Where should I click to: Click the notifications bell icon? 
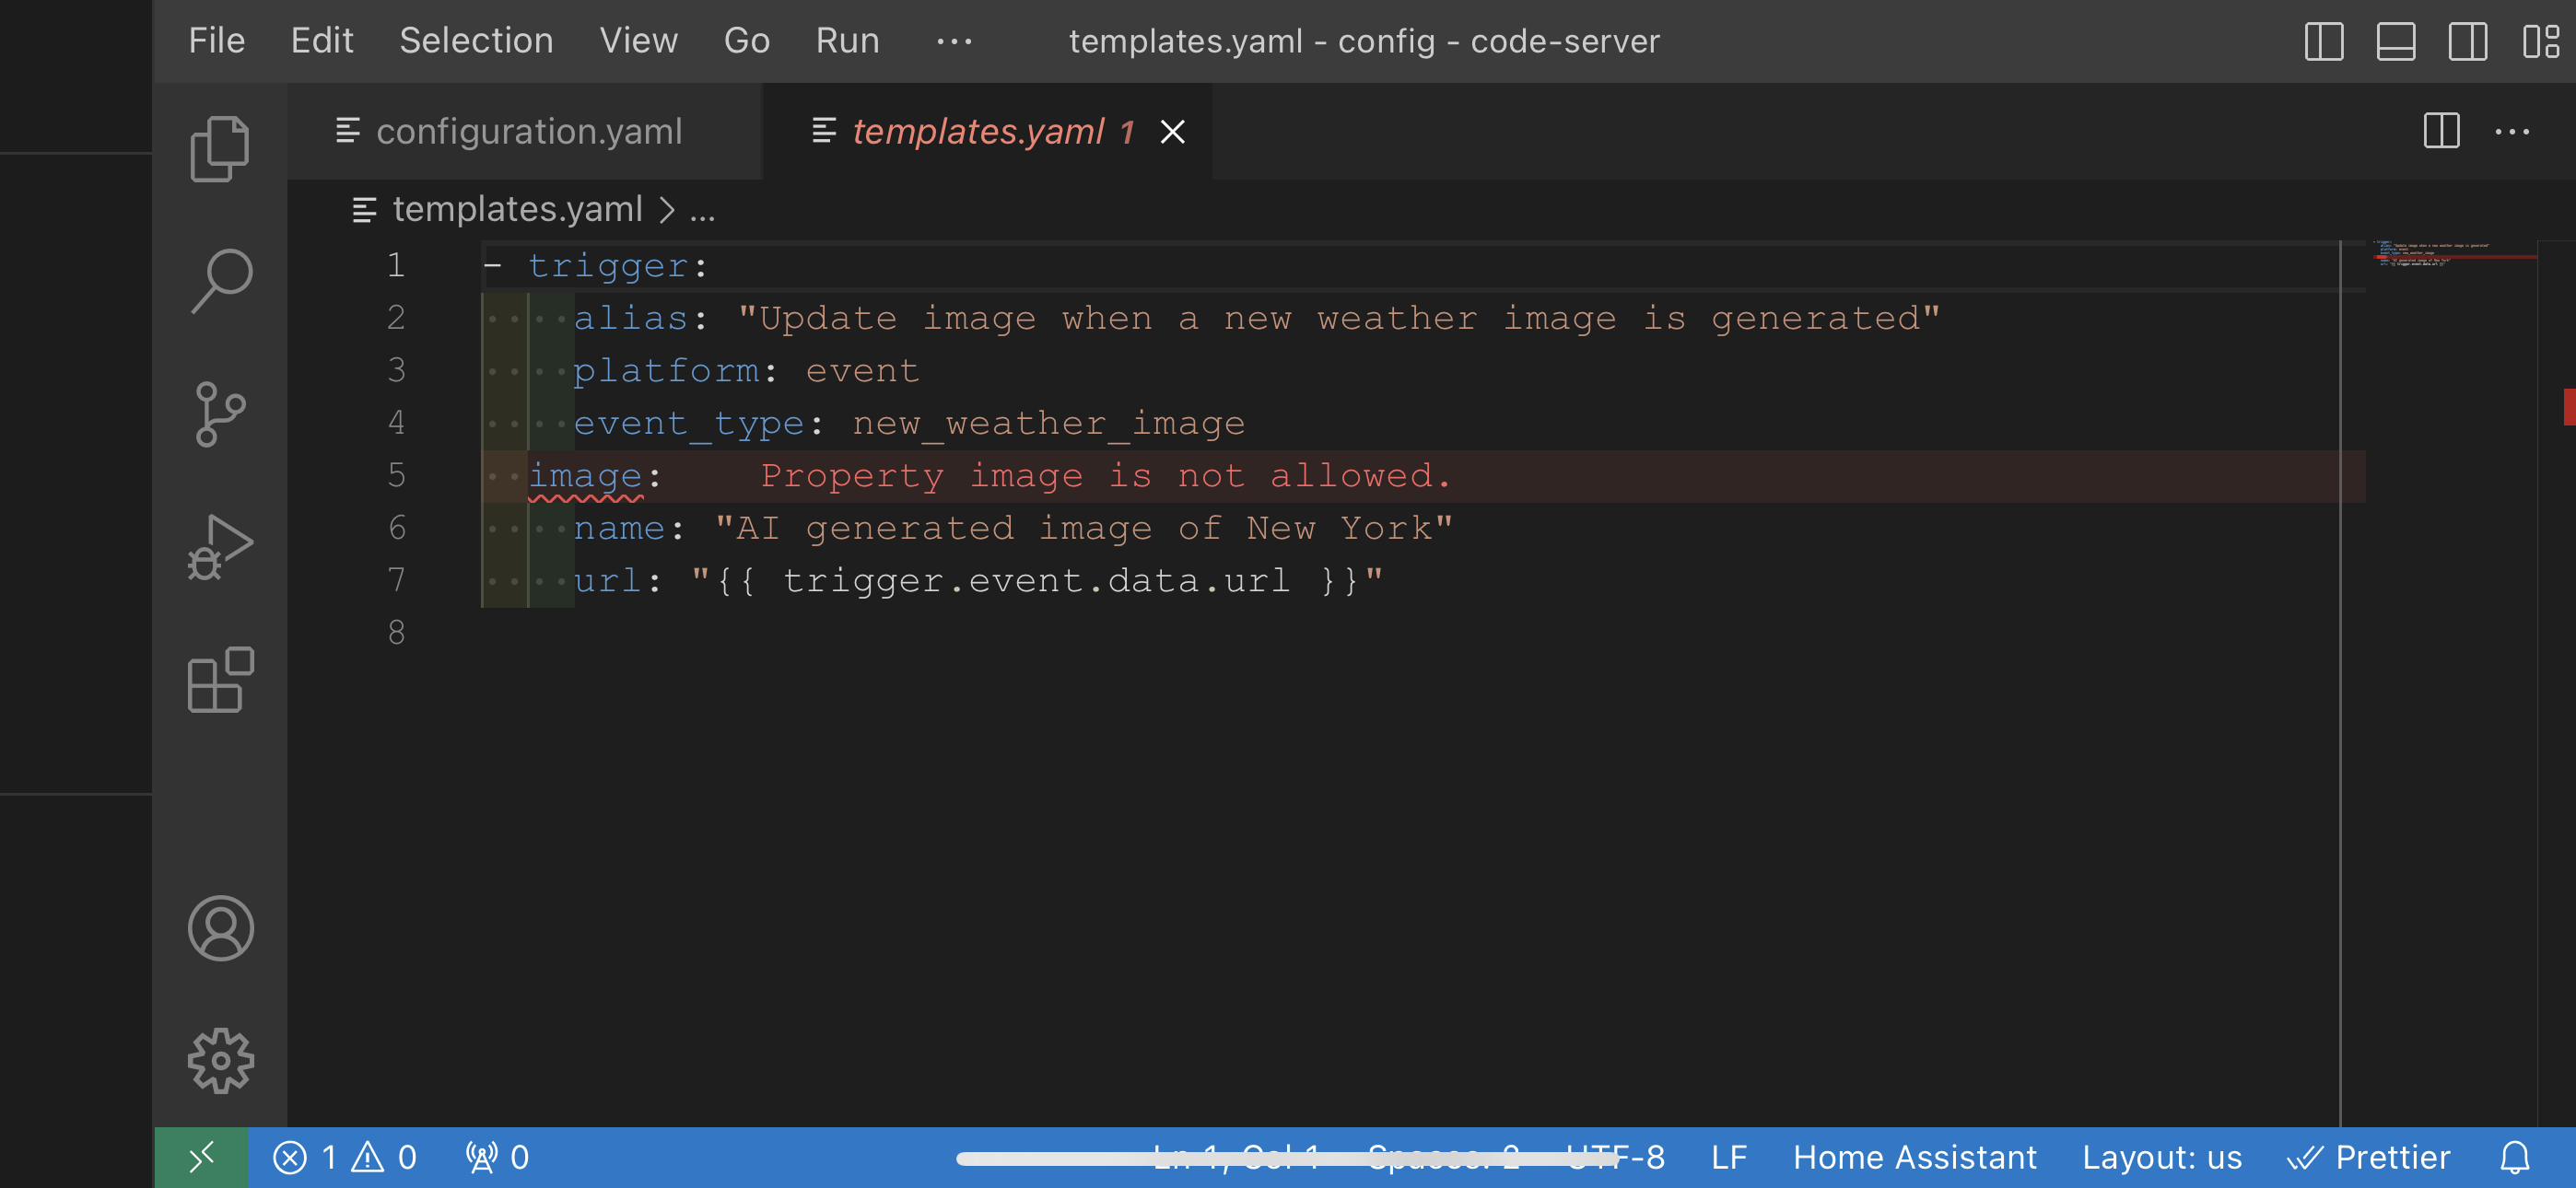click(2514, 1157)
